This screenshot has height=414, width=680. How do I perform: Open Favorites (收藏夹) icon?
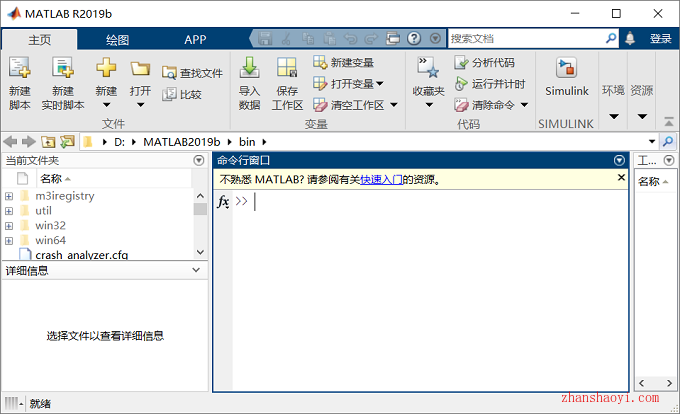pyautogui.click(x=428, y=68)
